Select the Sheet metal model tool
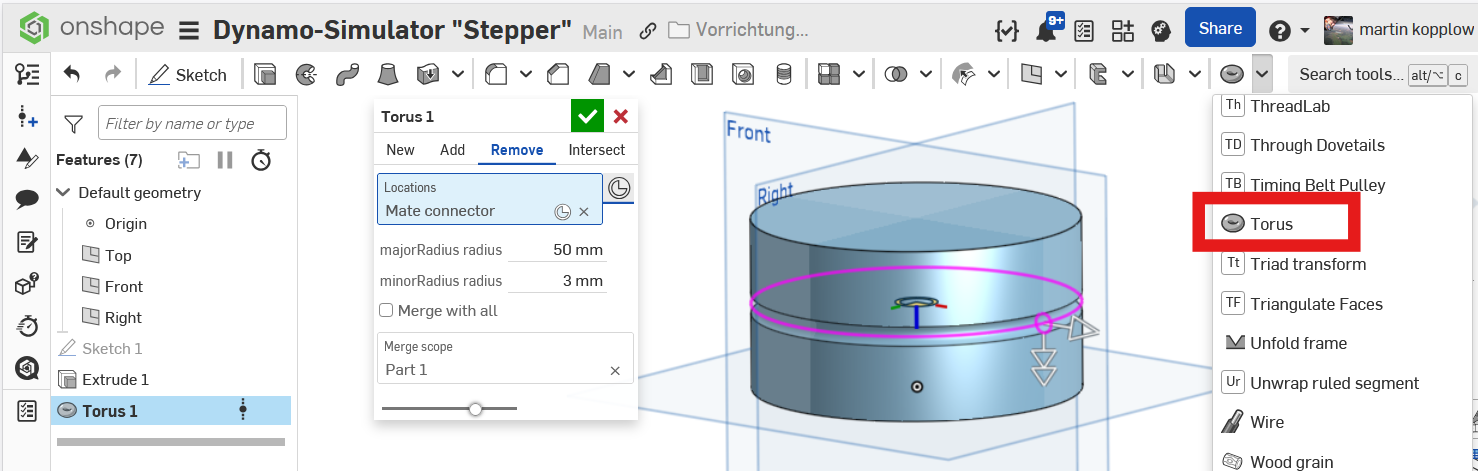1478x471 pixels. tap(1164, 74)
